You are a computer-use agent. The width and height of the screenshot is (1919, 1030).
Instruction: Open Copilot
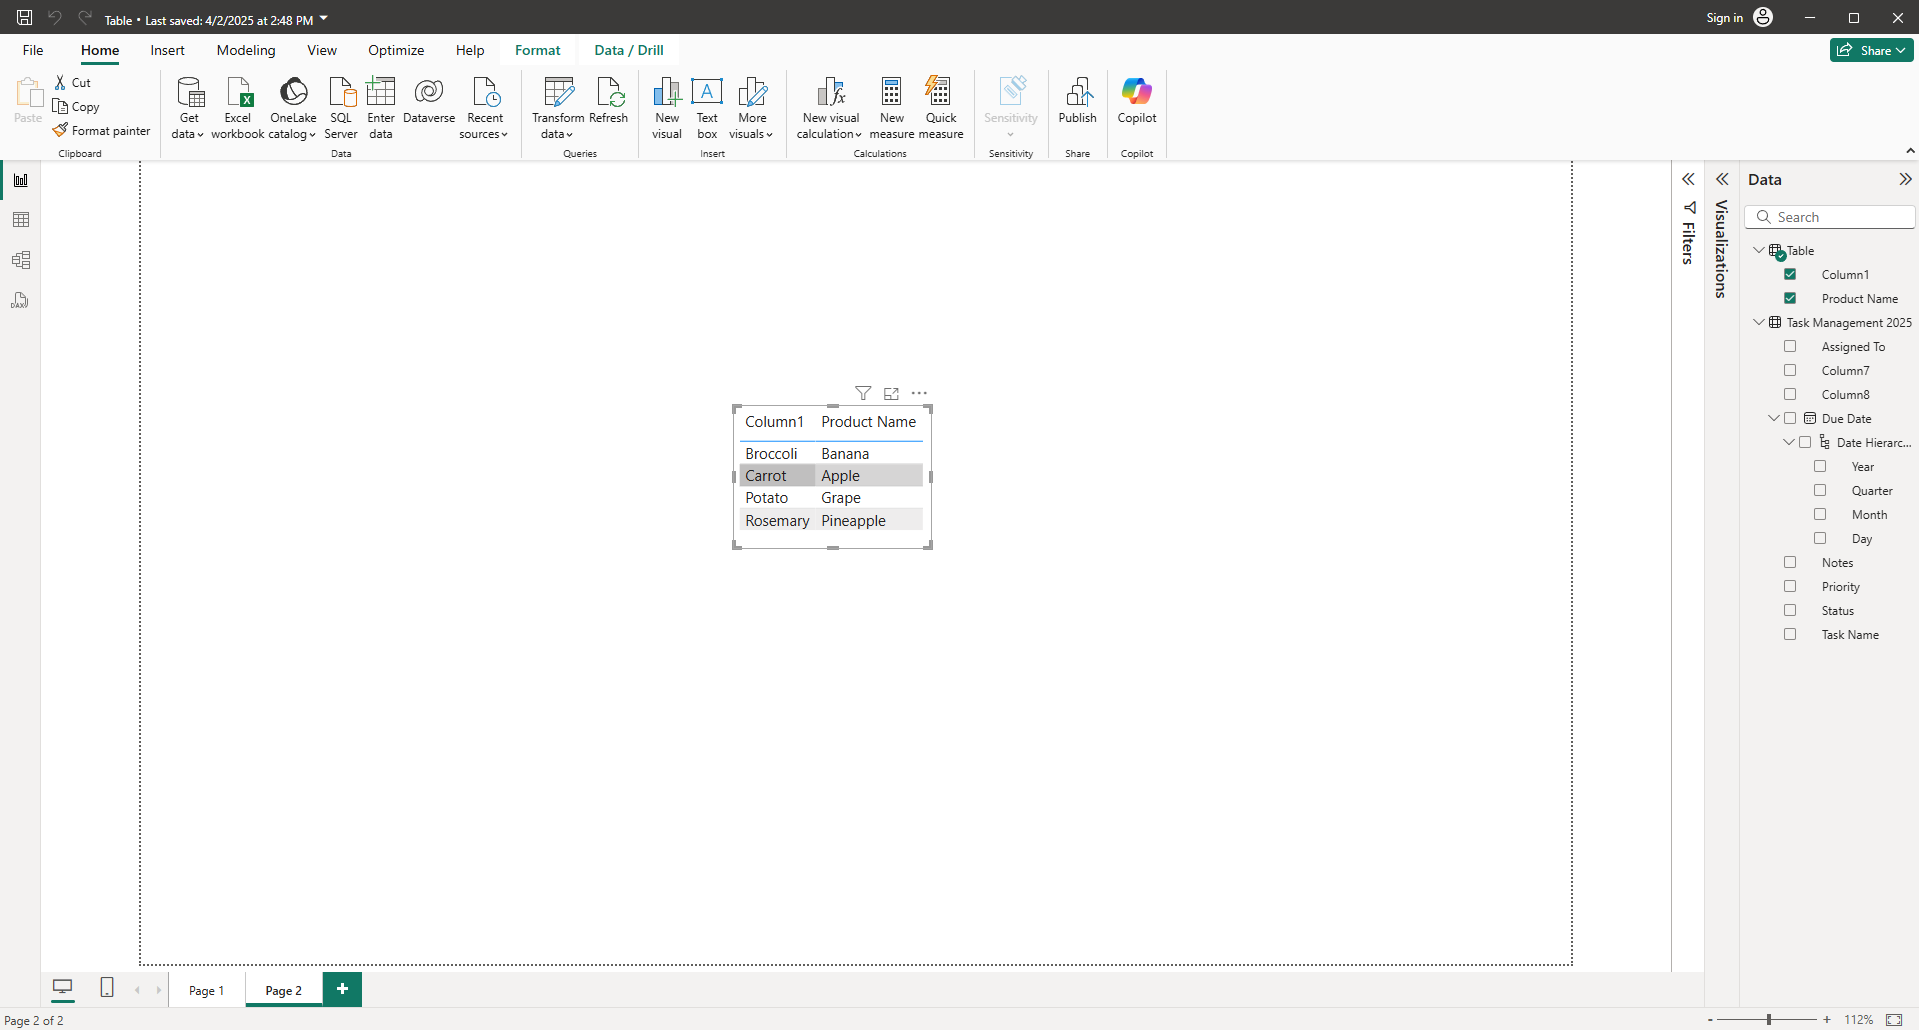coord(1137,100)
